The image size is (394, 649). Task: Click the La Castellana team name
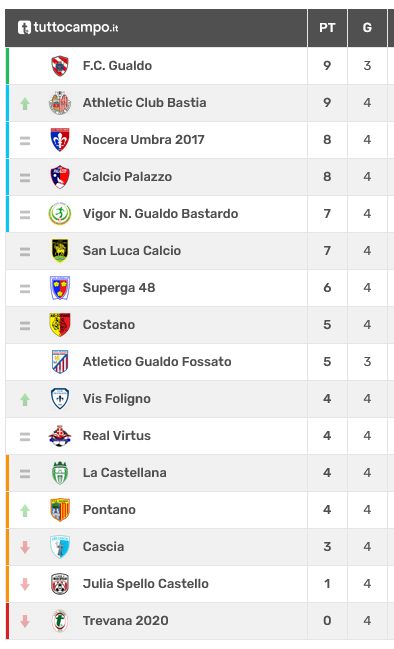tap(125, 473)
